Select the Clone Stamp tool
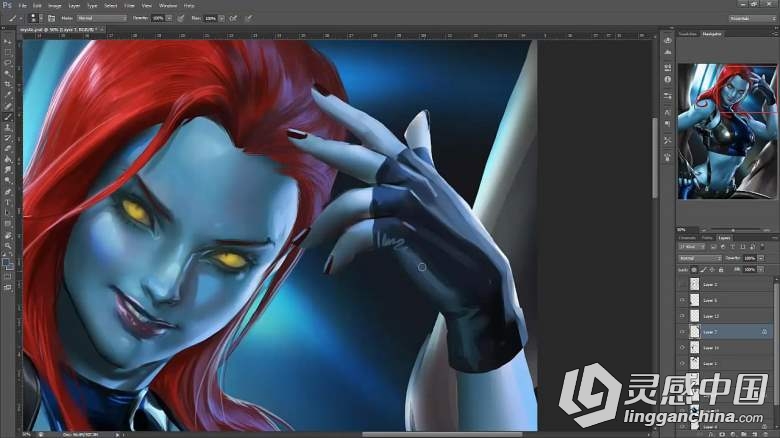The width and height of the screenshot is (780, 438). pos(7,128)
